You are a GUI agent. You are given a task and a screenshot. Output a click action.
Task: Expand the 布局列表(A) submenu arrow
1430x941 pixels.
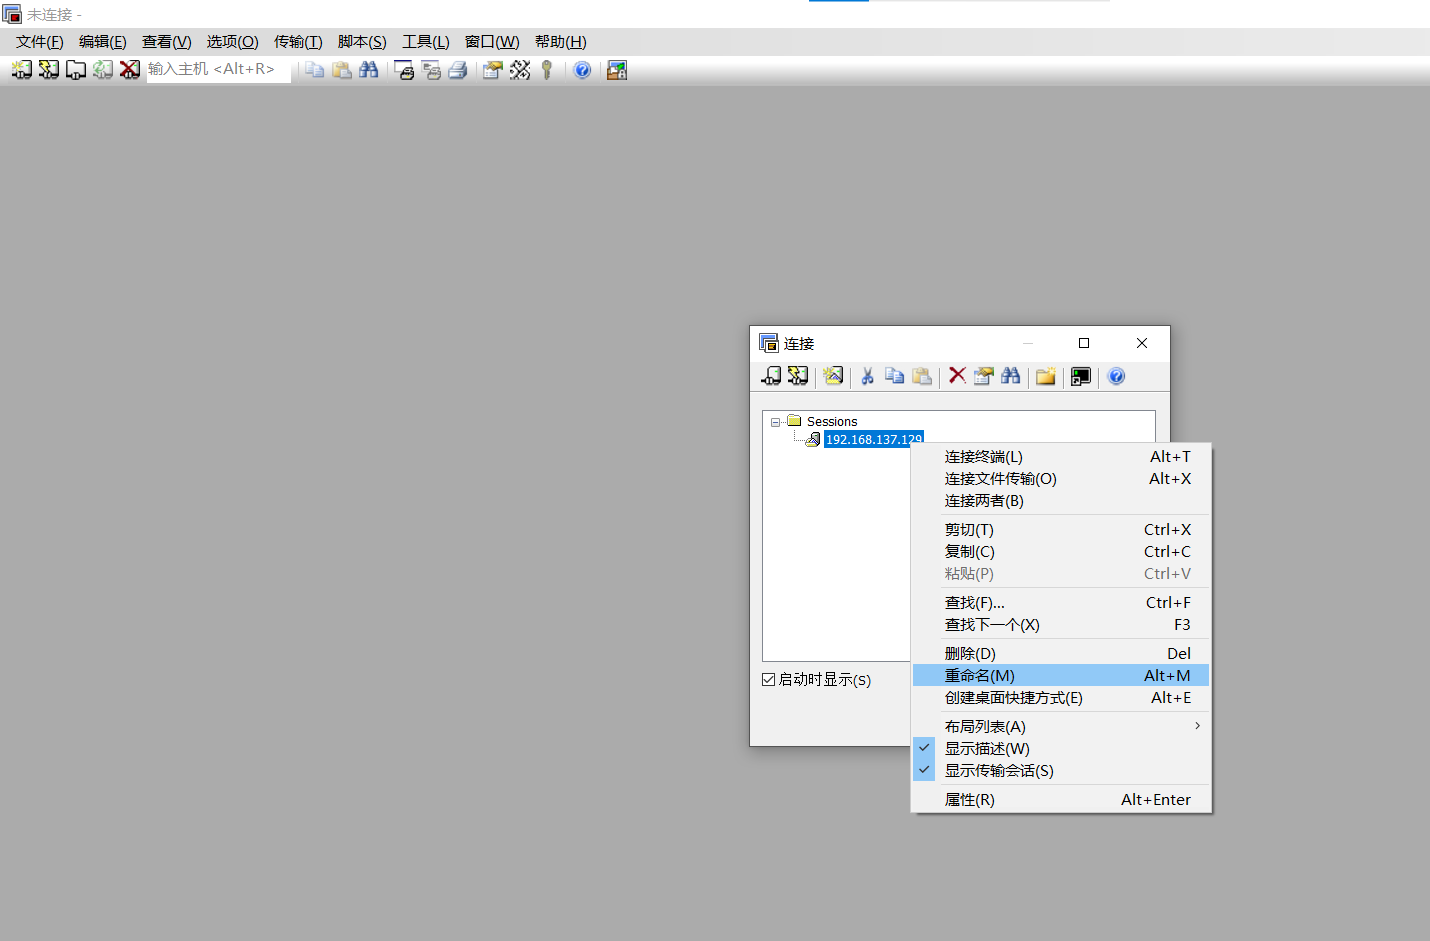tap(1197, 726)
